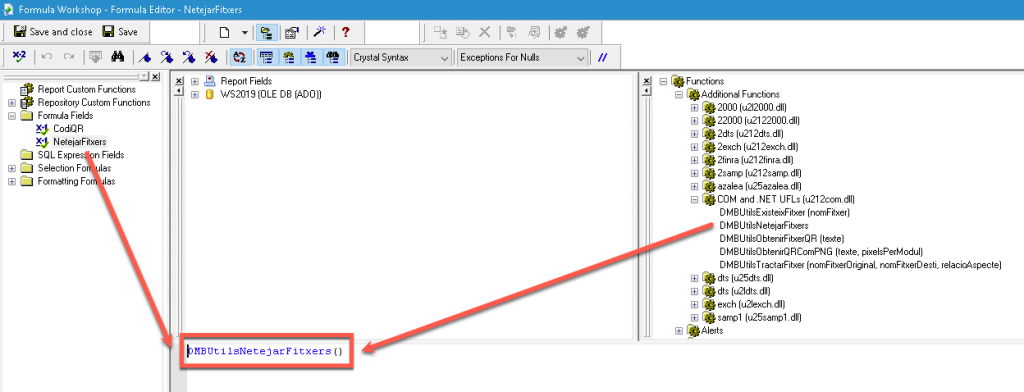Open the formula expert wand icon
Screen dimensions: 1024x392
[x=319, y=32]
